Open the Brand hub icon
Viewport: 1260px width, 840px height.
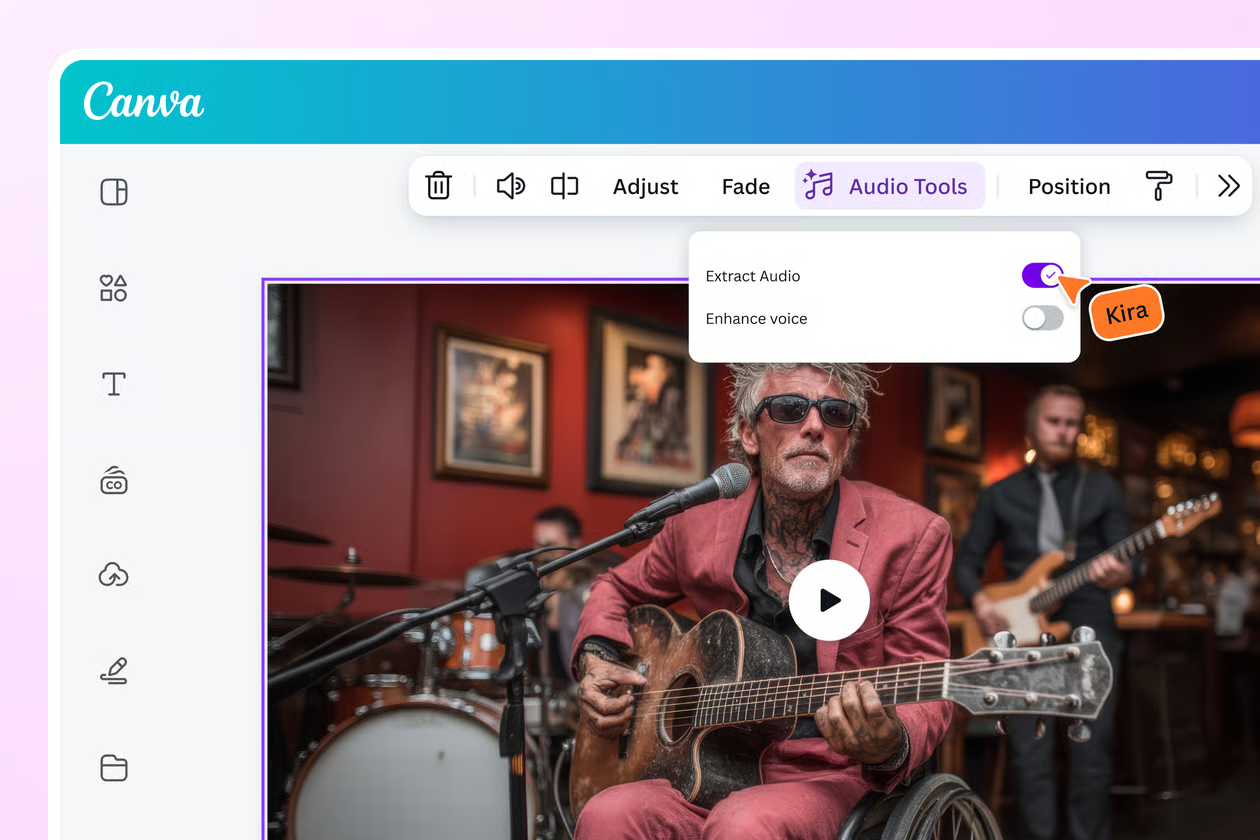(114, 481)
